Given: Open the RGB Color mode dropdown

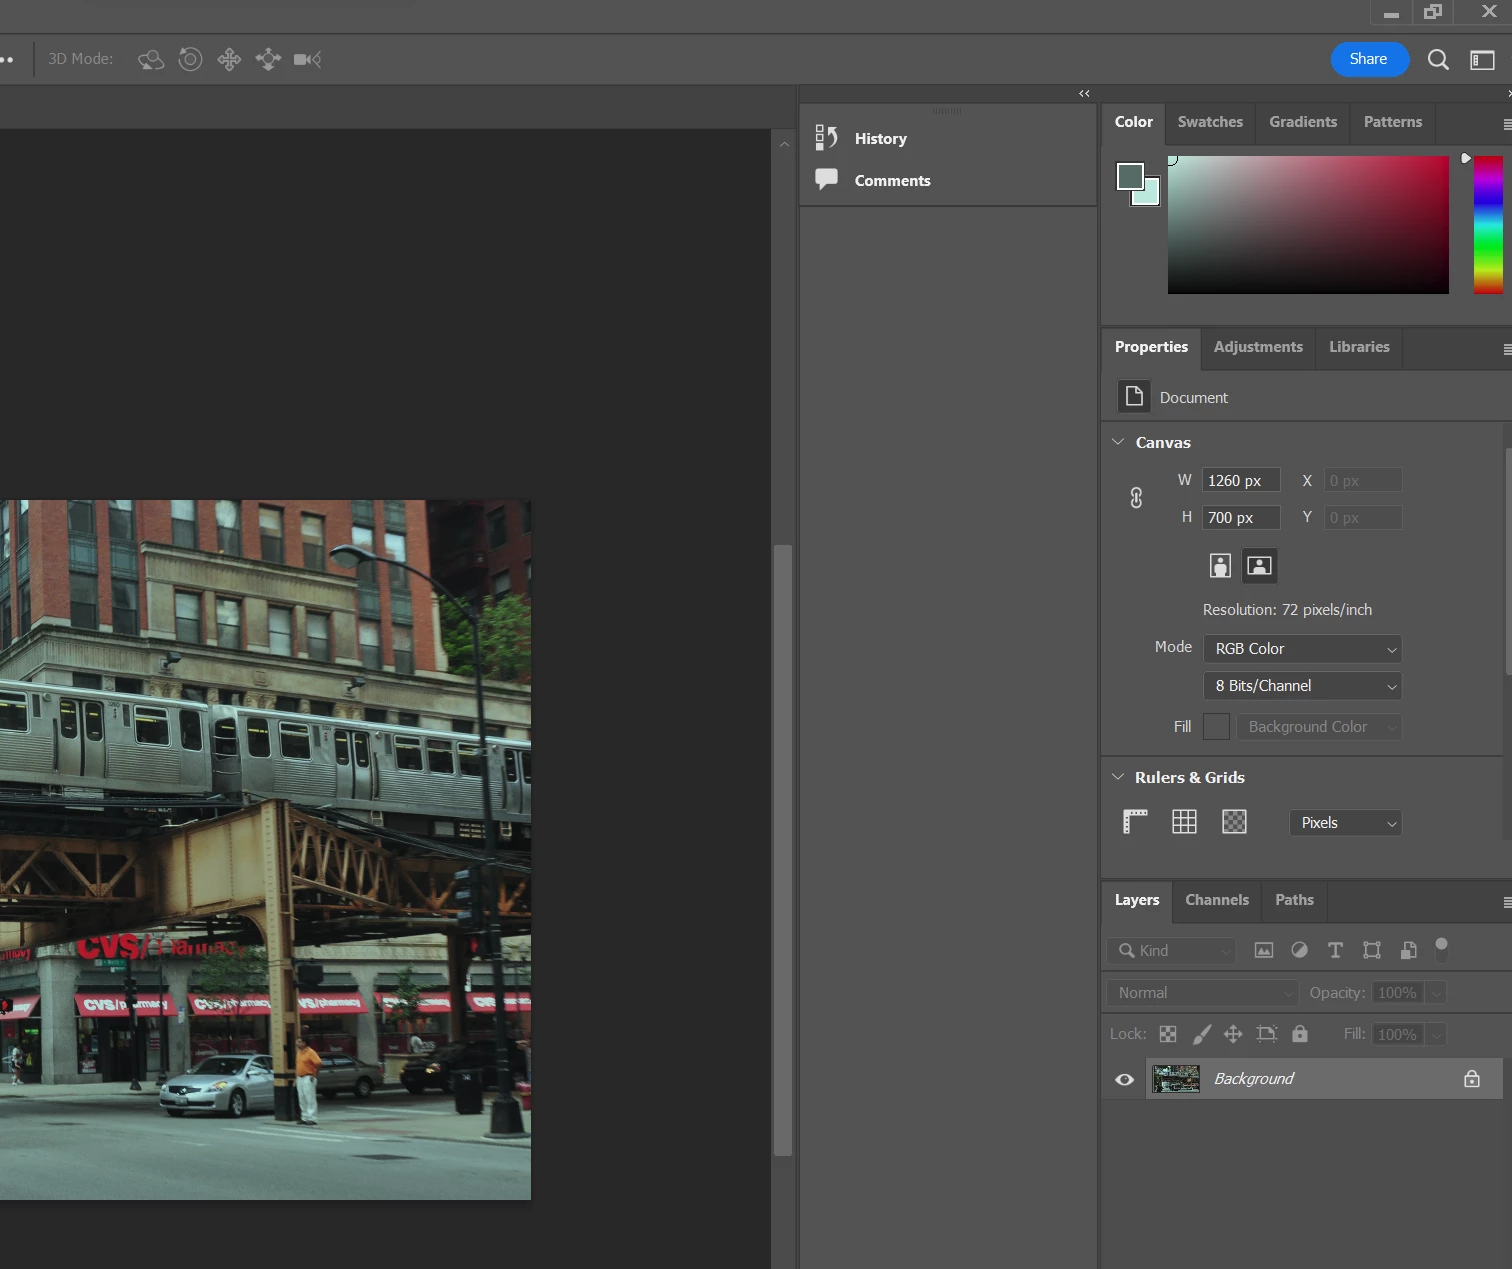Looking at the screenshot, I should pyautogui.click(x=1301, y=649).
